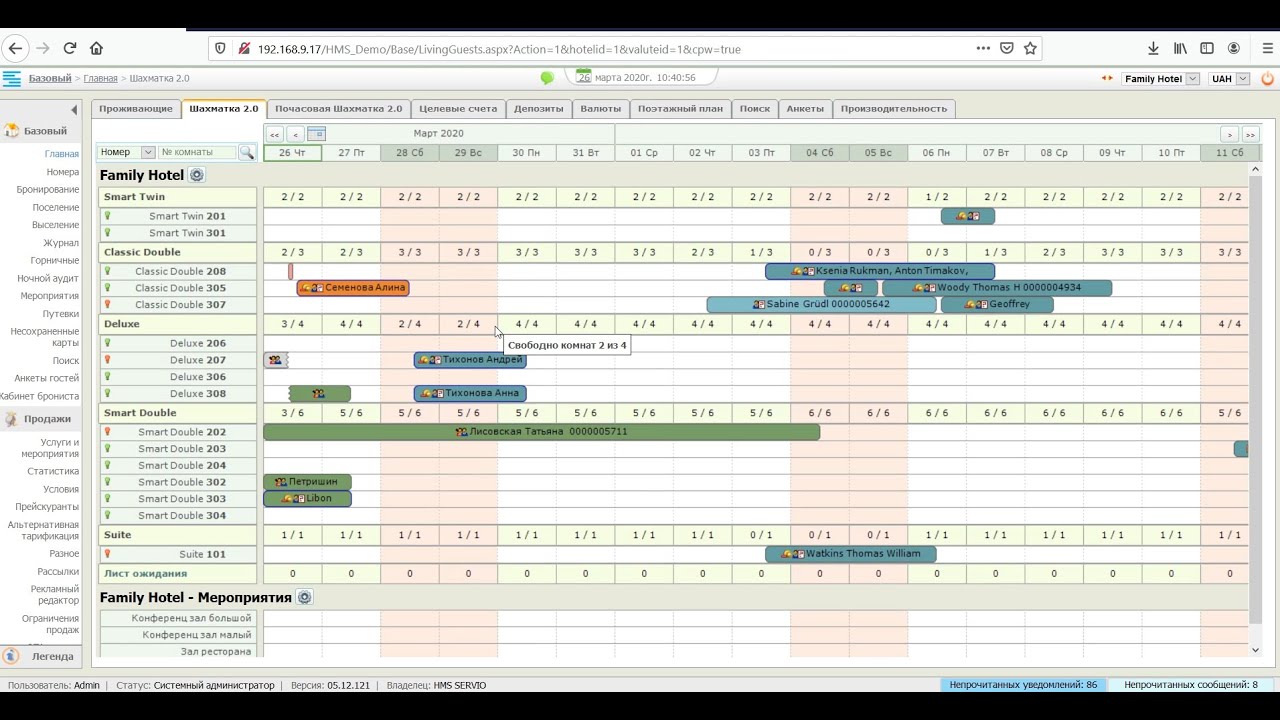Open the Поэтажный план tab
Viewport: 1280px width, 720px height.
pos(680,109)
